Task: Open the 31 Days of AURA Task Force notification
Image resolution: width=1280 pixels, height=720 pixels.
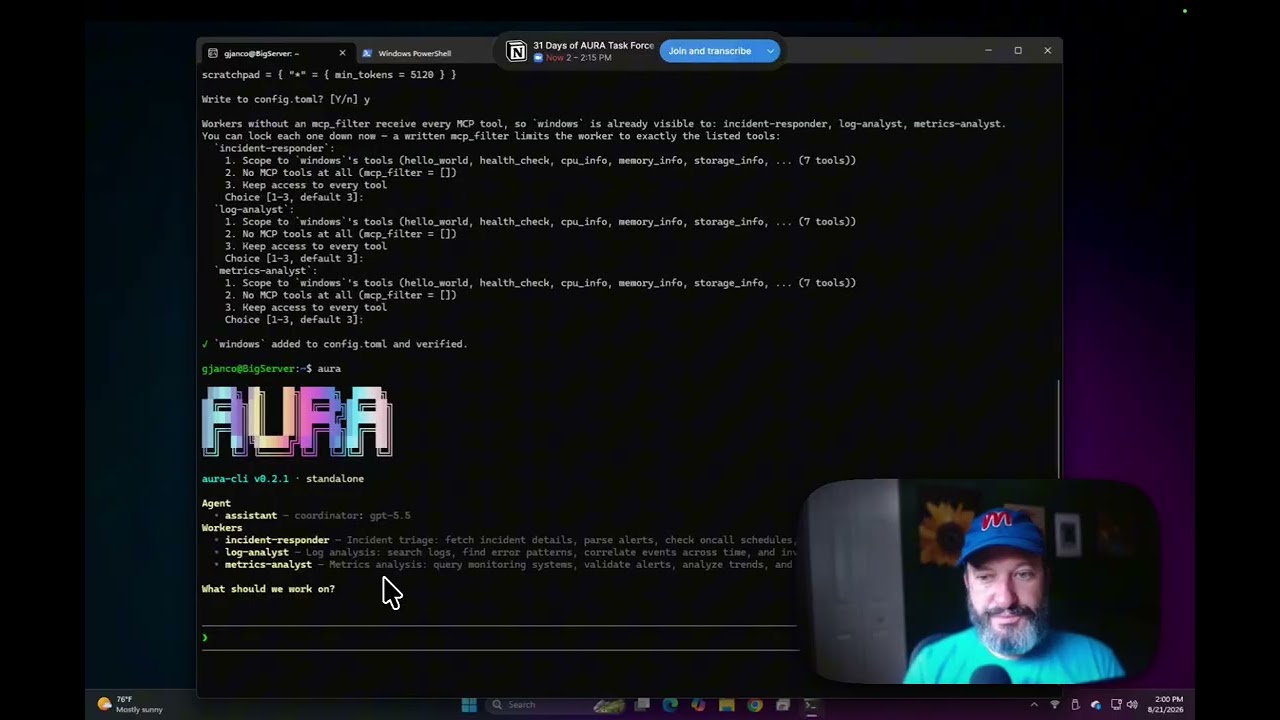Action: pos(593,51)
